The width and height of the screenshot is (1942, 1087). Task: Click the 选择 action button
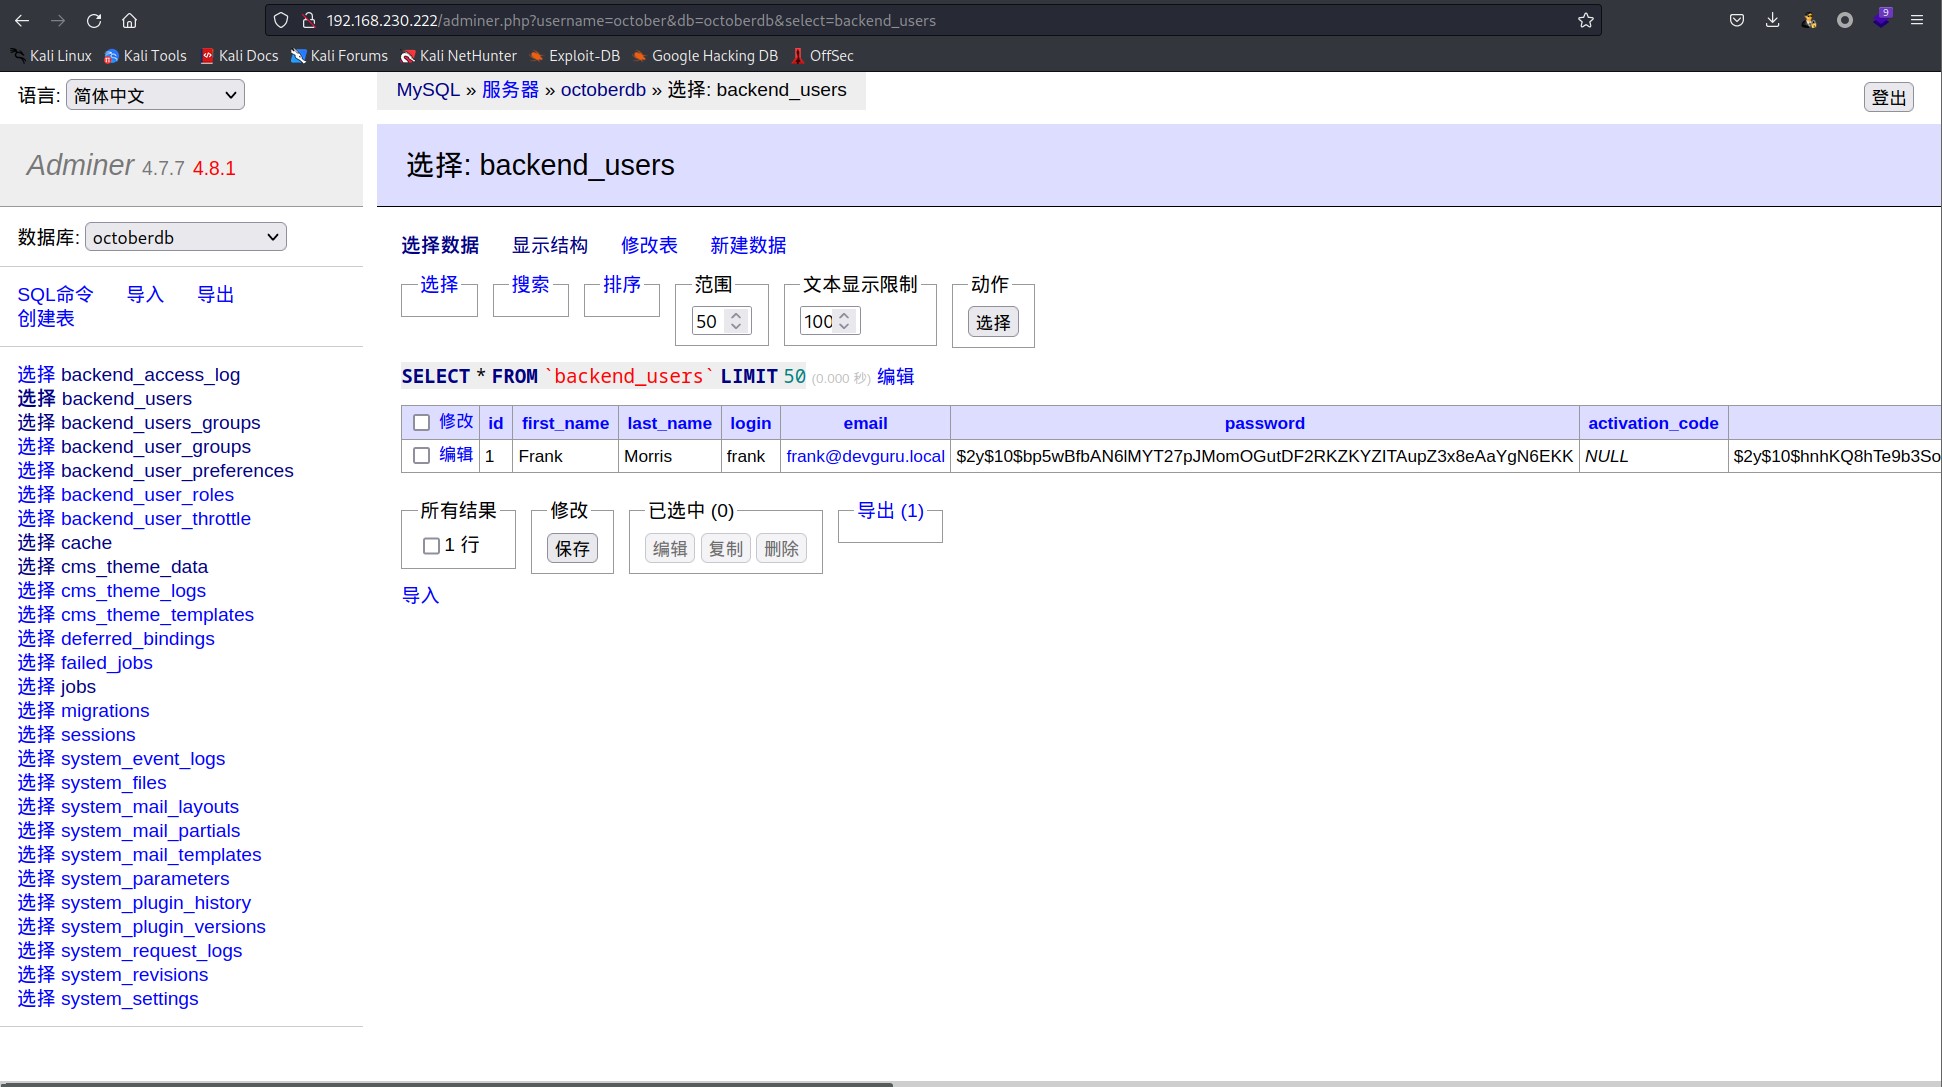pos(993,322)
